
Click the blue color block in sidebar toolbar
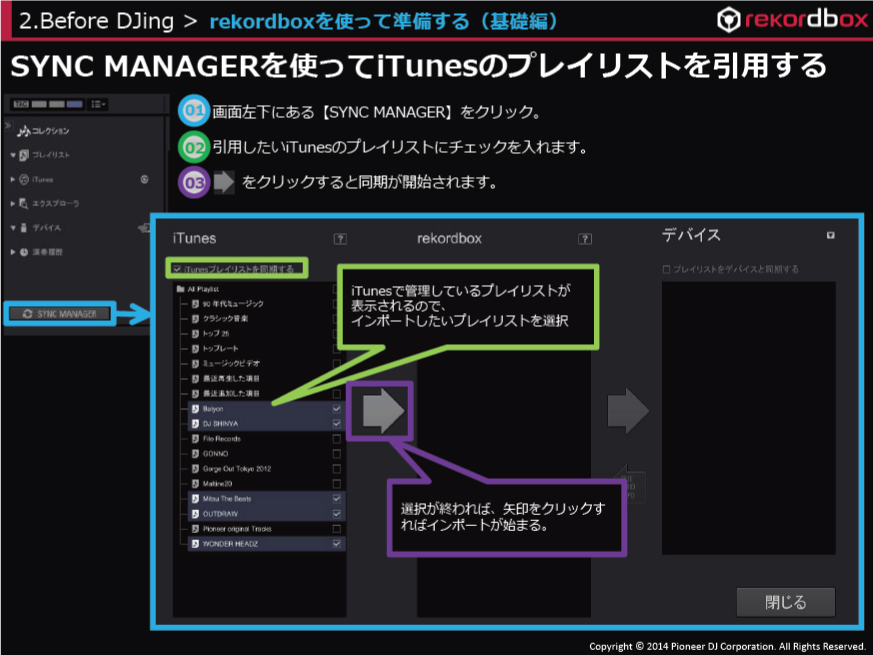(x=75, y=104)
